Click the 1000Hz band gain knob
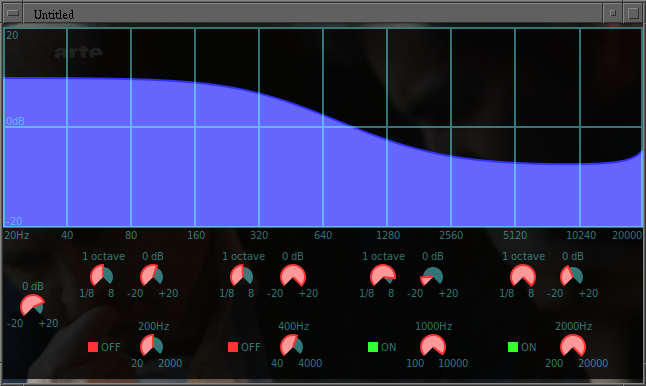This screenshot has width=646, height=386. tap(432, 276)
